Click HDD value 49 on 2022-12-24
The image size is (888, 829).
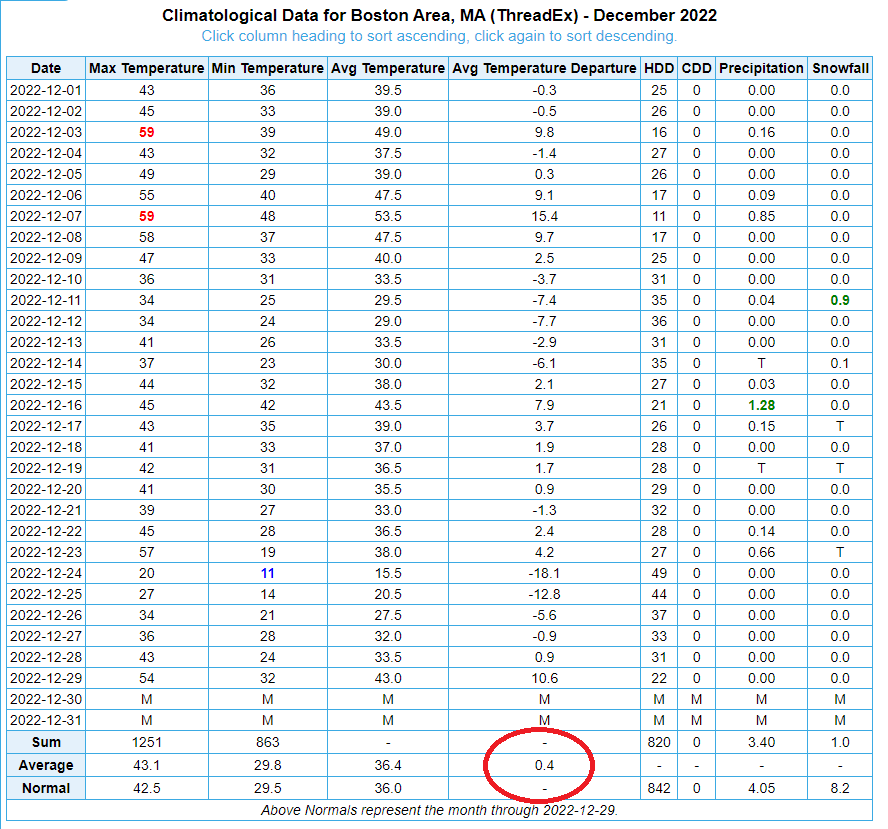tap(659, 573)
